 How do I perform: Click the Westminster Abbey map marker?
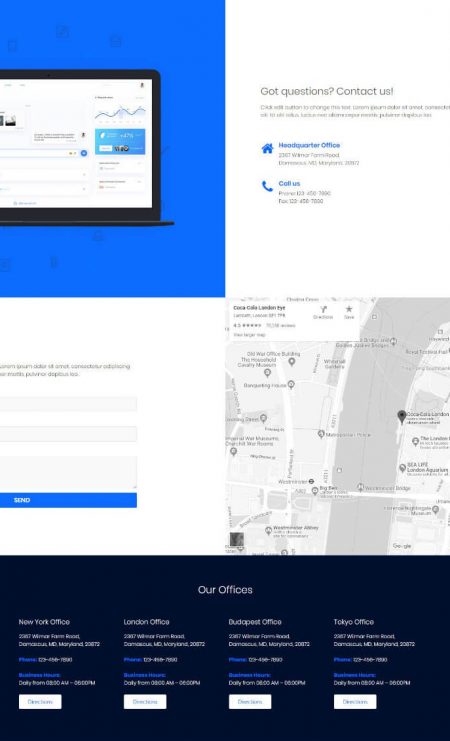[x=268, y=530]
